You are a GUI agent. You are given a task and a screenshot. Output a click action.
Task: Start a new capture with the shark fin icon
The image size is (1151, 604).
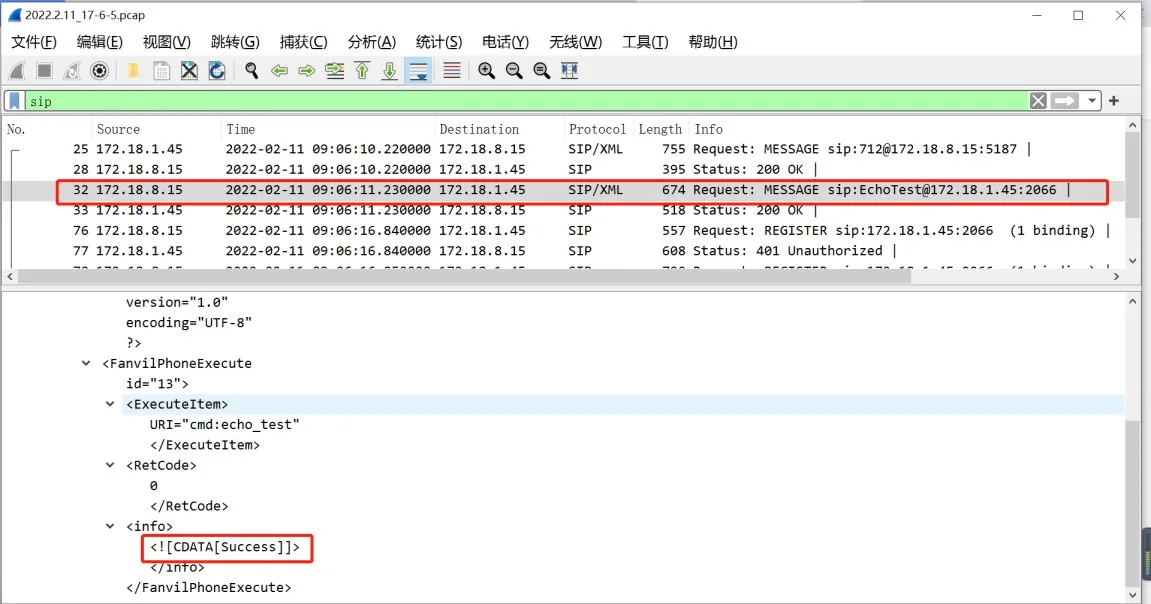[x=15, y=70]
